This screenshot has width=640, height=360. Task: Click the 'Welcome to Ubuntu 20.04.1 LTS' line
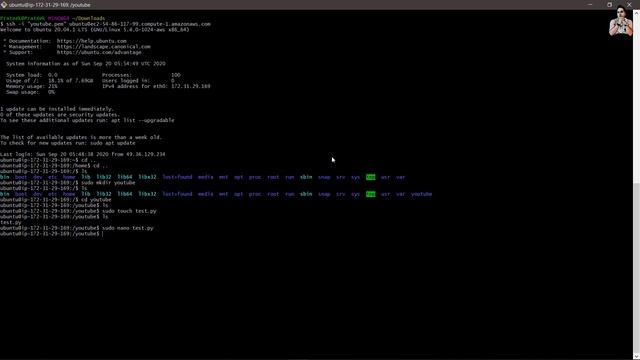tap(95, 30)
